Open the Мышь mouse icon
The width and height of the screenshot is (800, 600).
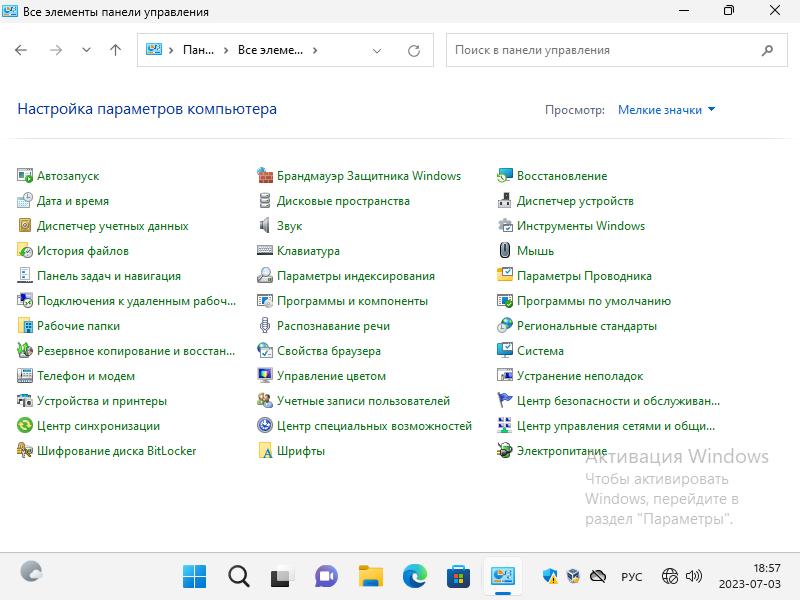click(505, 251)
